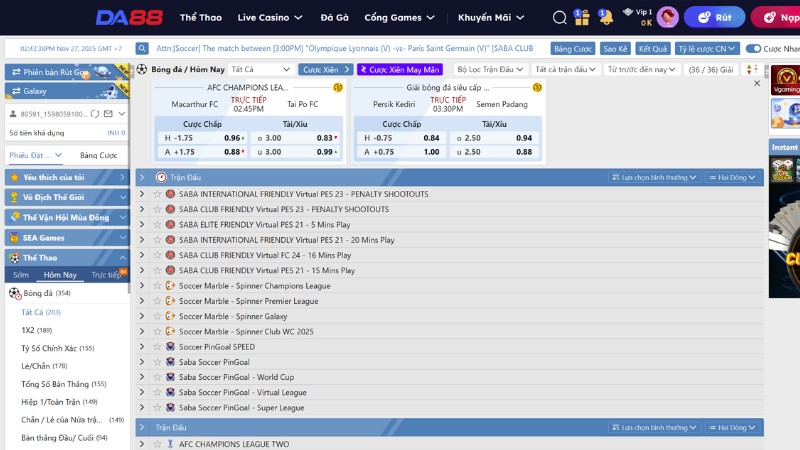Screen dimensions: 800x450
Task: Click Soccer Marble Spinner Galaxy league icon
Action: coord(170,316)
